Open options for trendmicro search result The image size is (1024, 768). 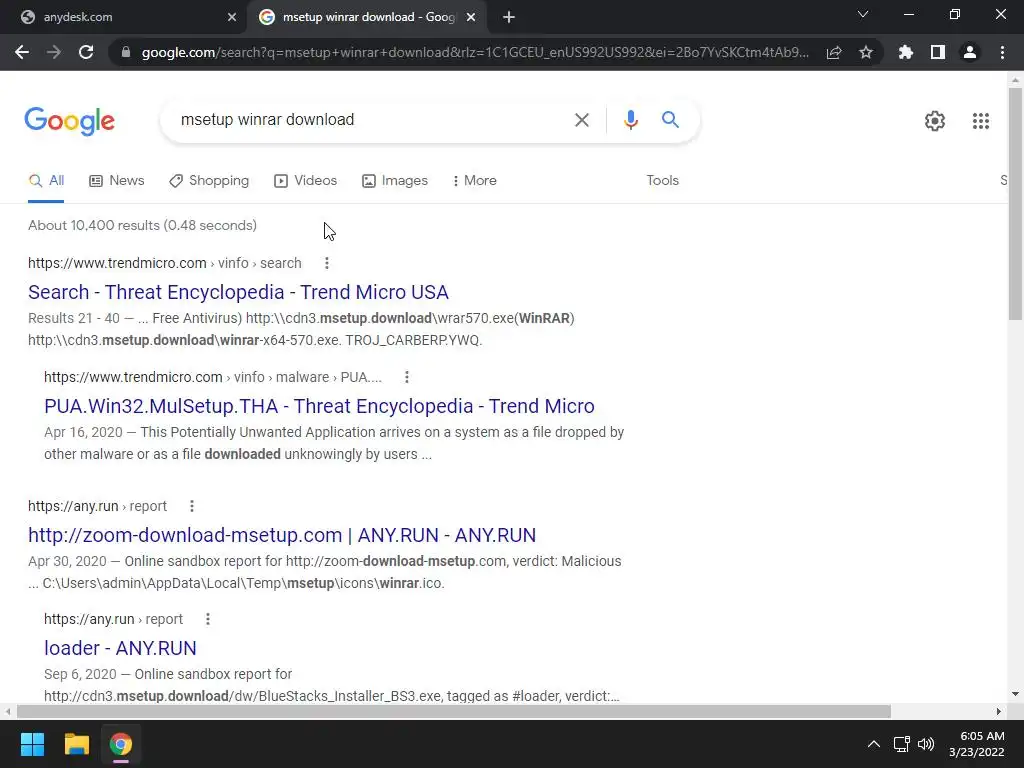[327, 263]
